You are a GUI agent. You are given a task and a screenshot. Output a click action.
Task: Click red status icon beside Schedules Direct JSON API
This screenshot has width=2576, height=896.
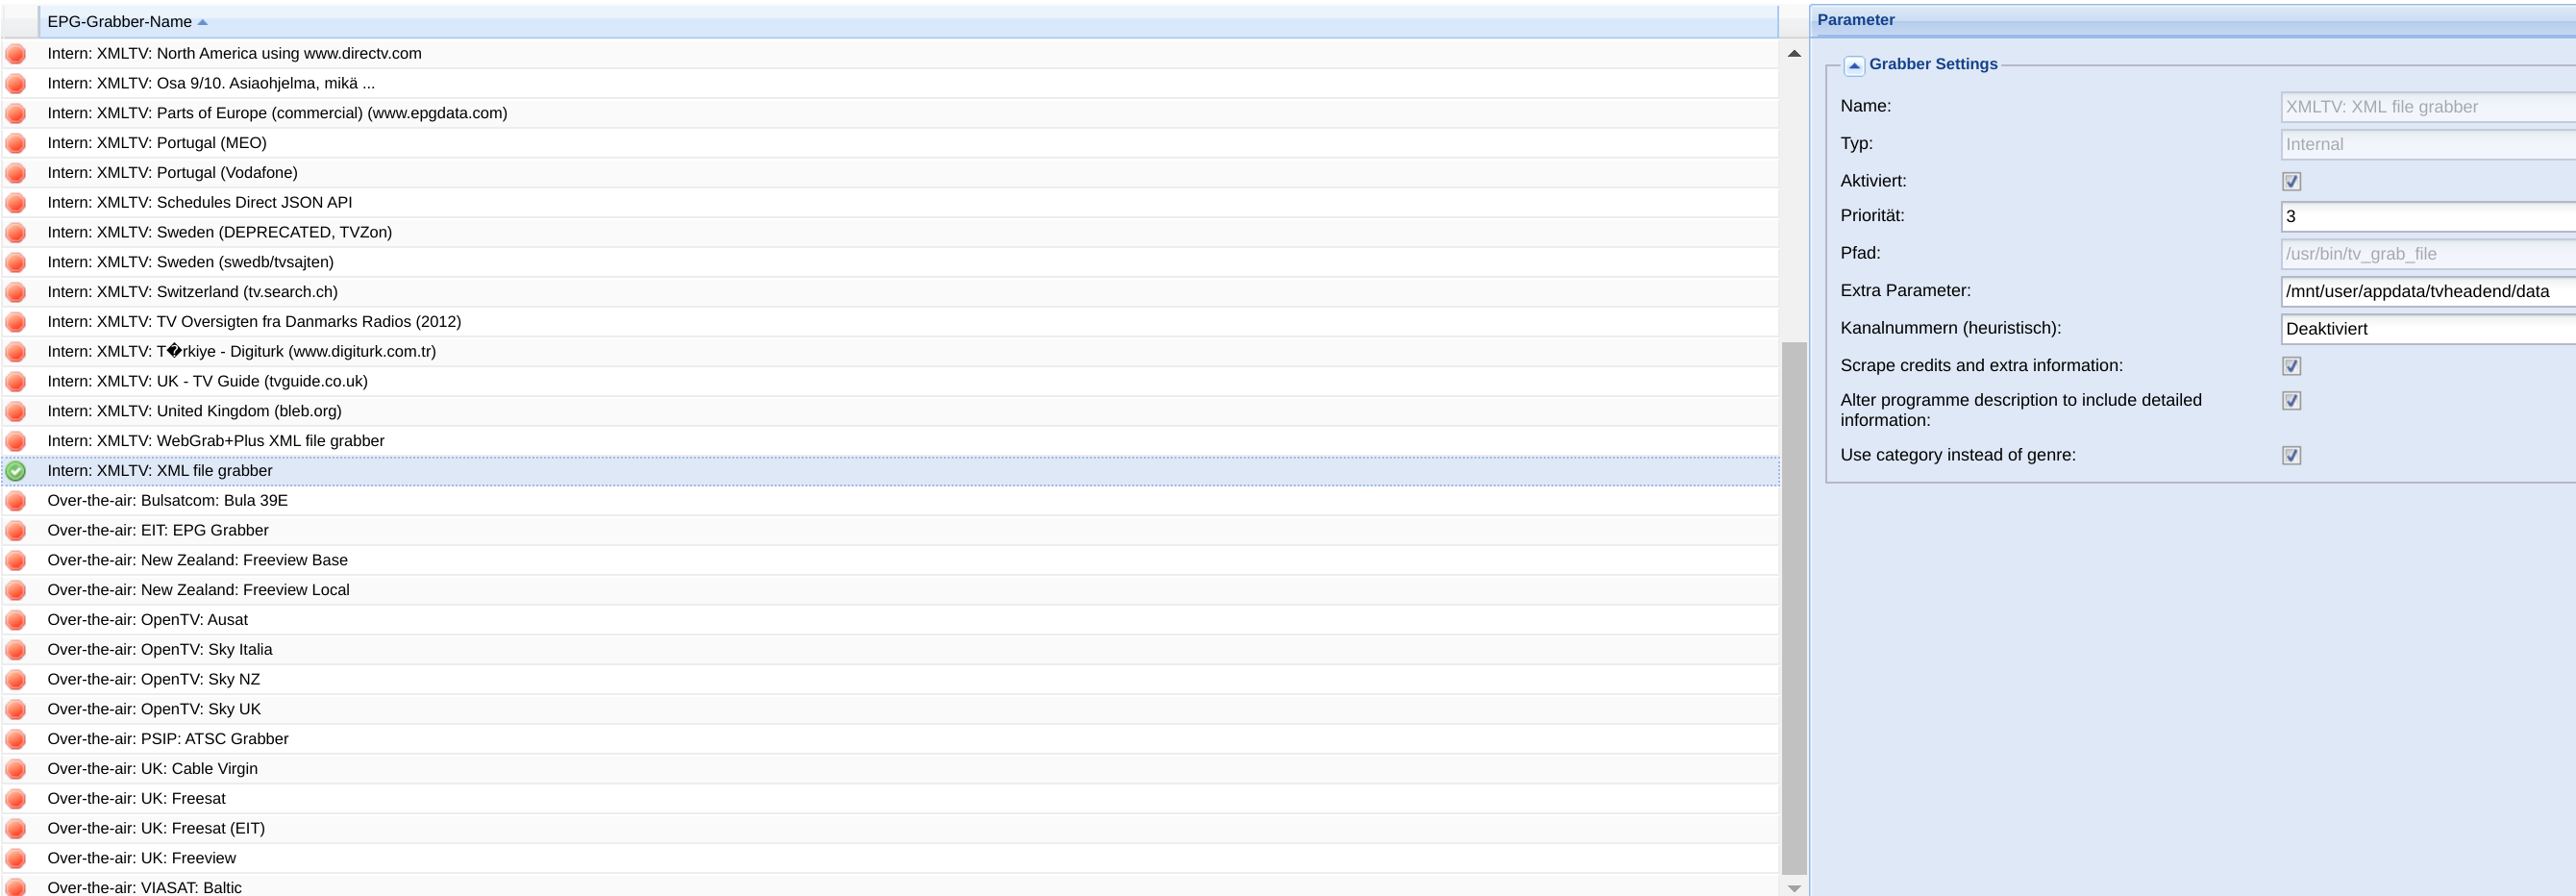(16, 203)
